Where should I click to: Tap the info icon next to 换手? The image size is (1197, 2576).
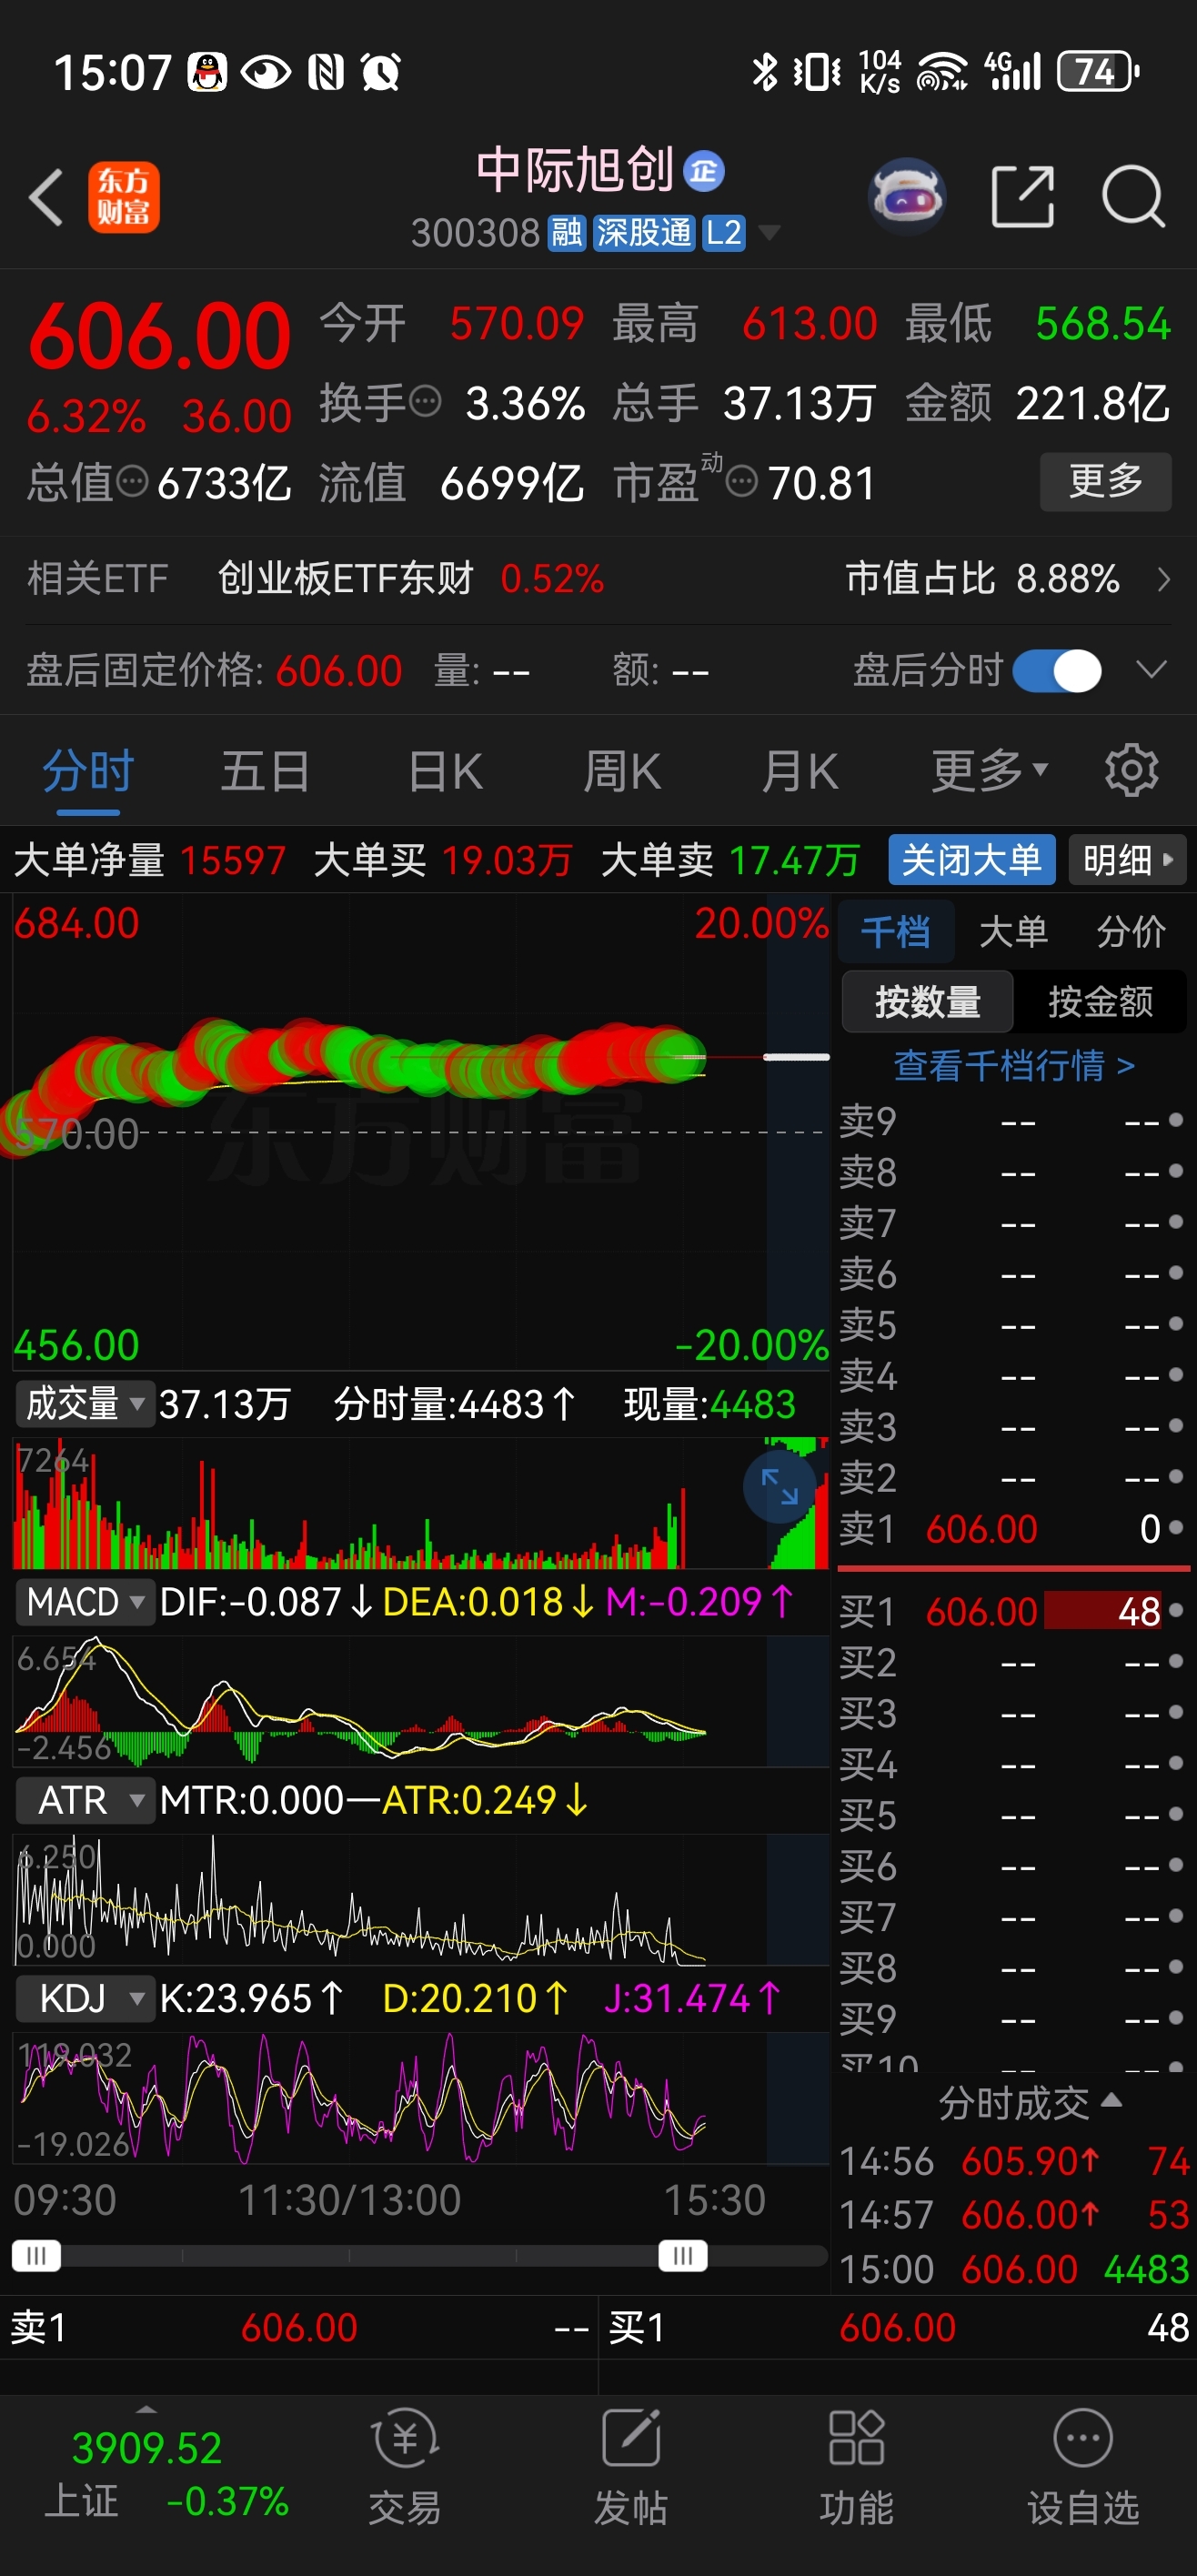(425, 402)
